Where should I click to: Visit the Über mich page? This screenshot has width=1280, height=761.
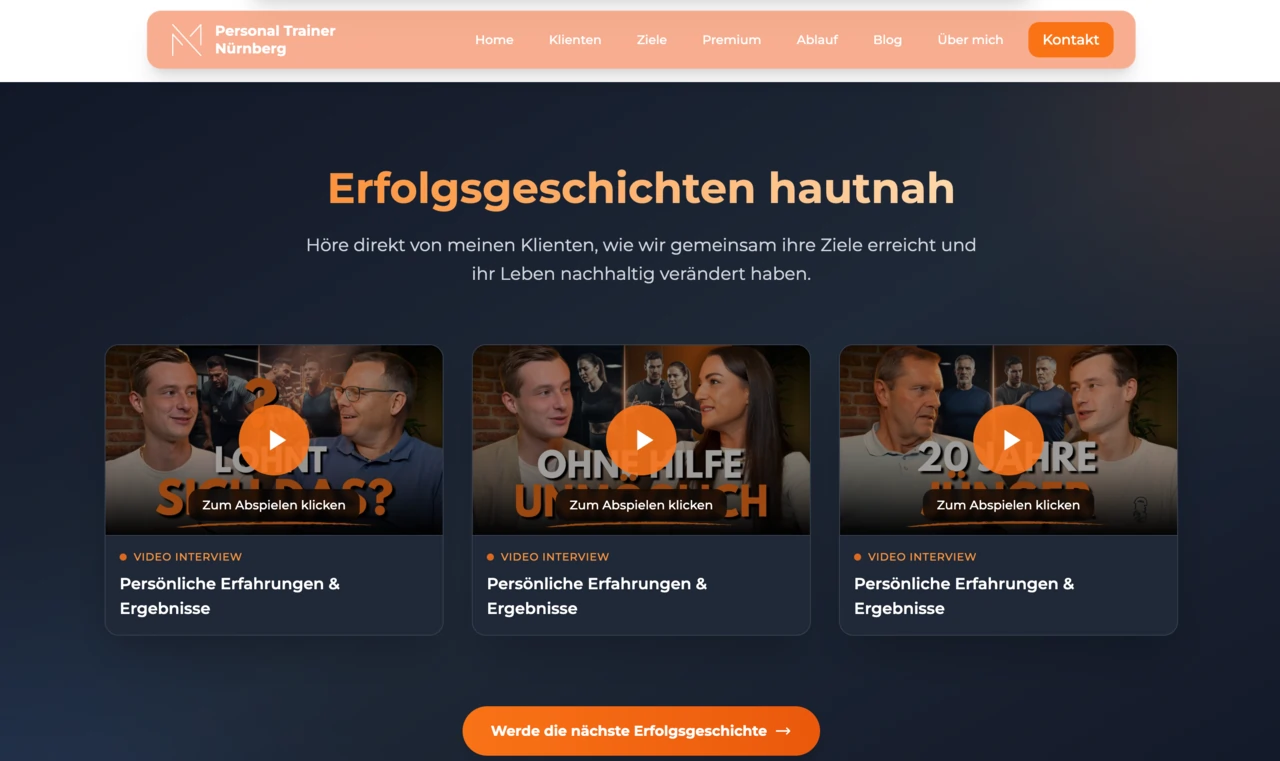coord(970,40)
